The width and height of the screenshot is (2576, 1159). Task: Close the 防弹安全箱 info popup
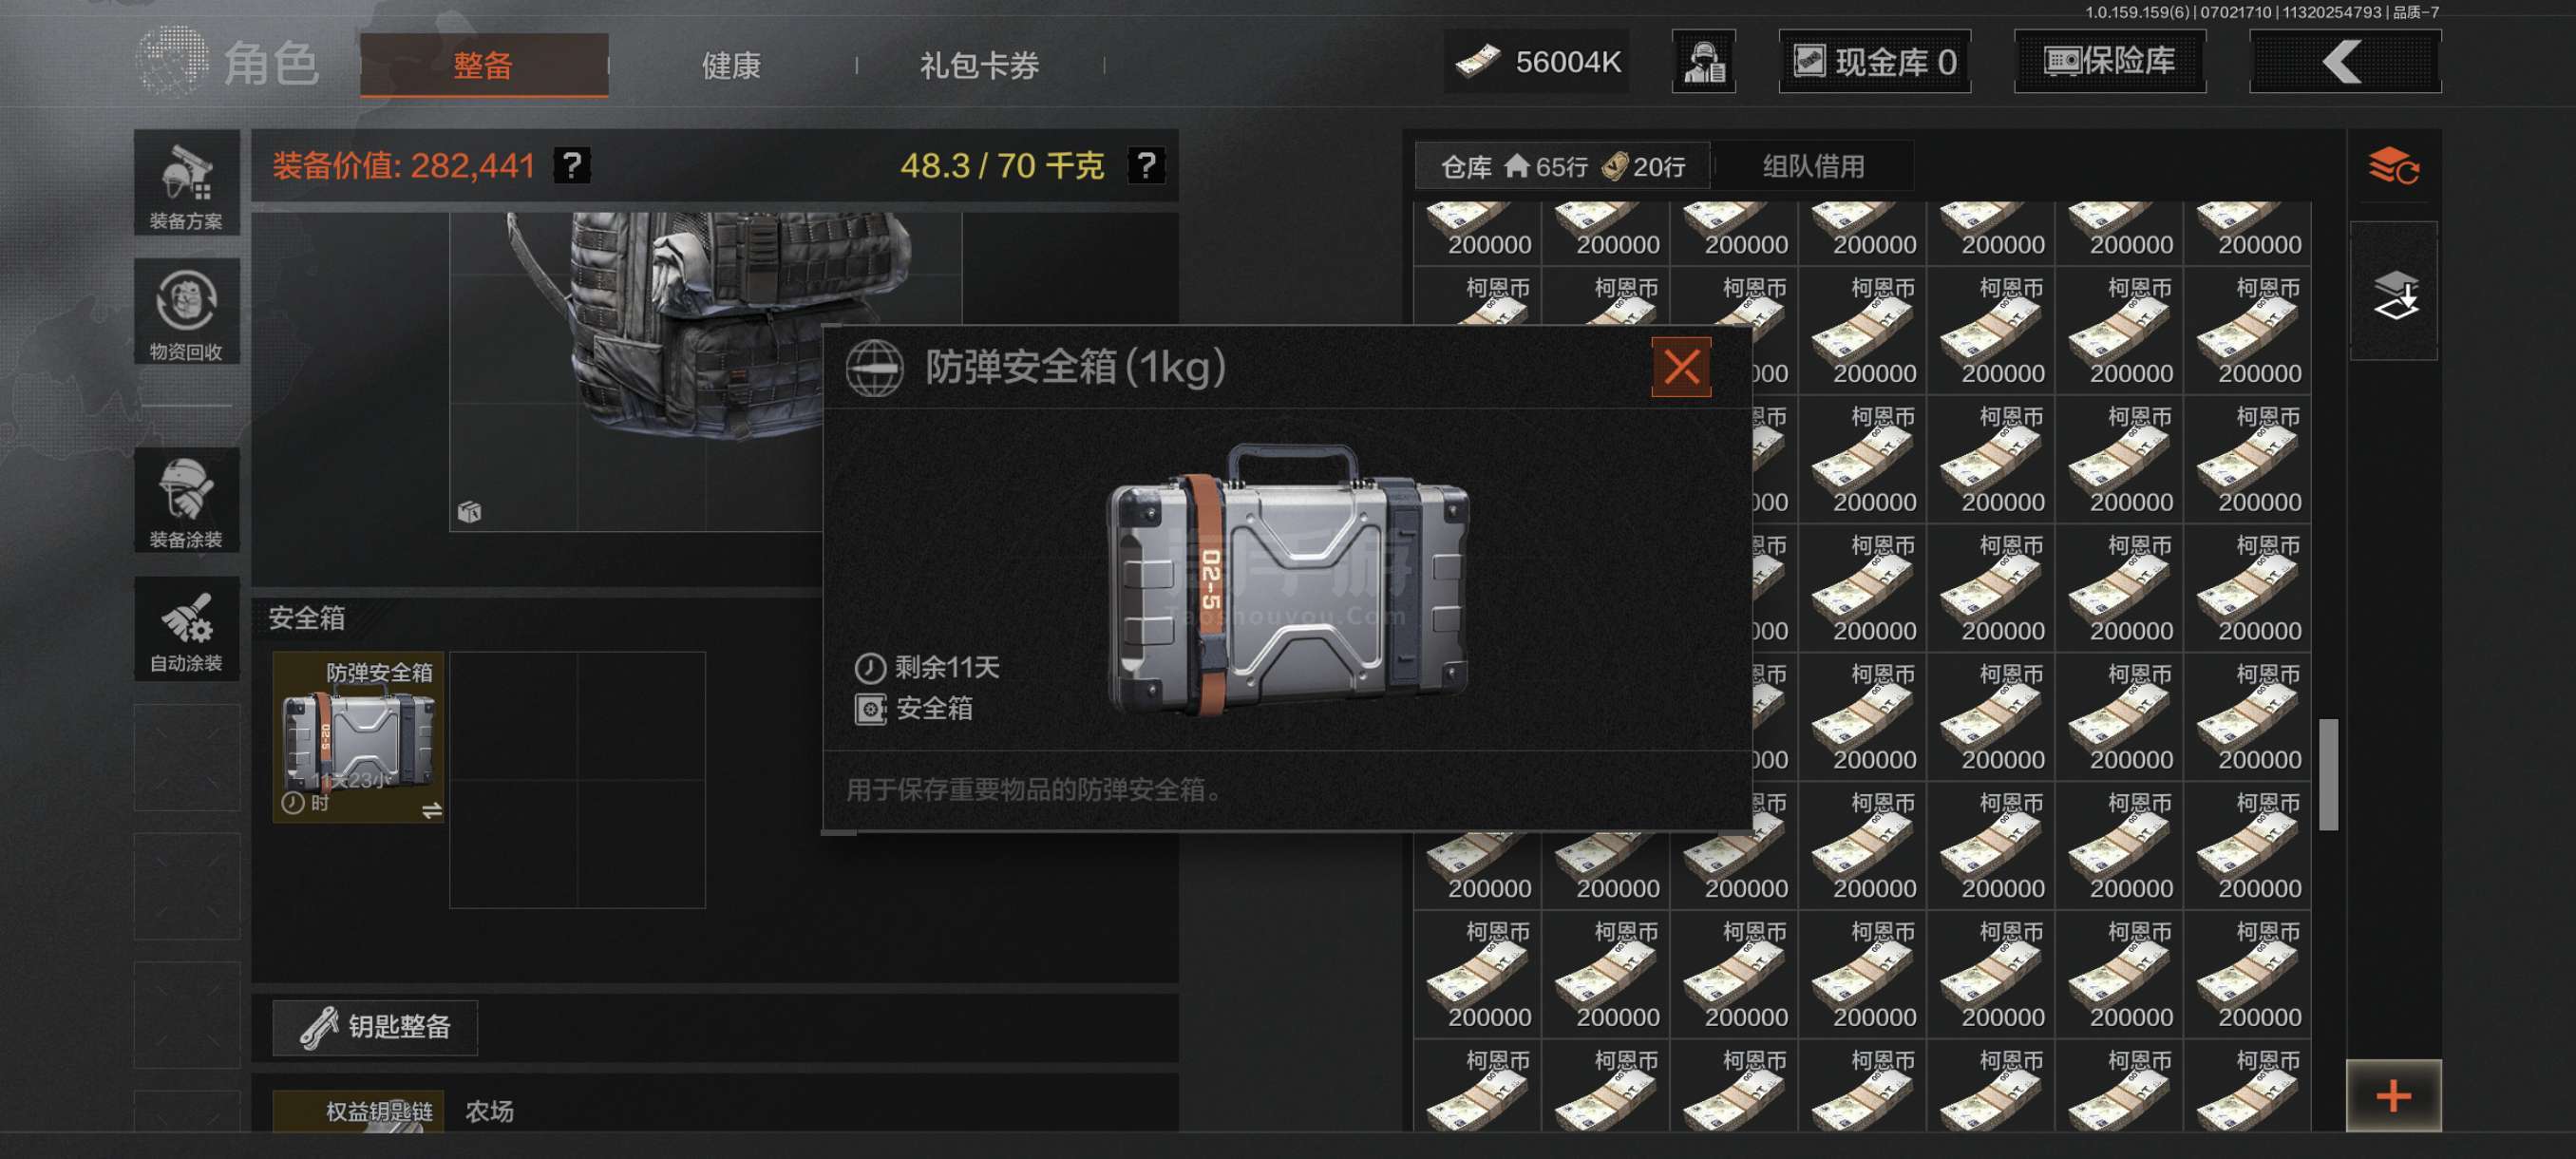point(1681,368)
